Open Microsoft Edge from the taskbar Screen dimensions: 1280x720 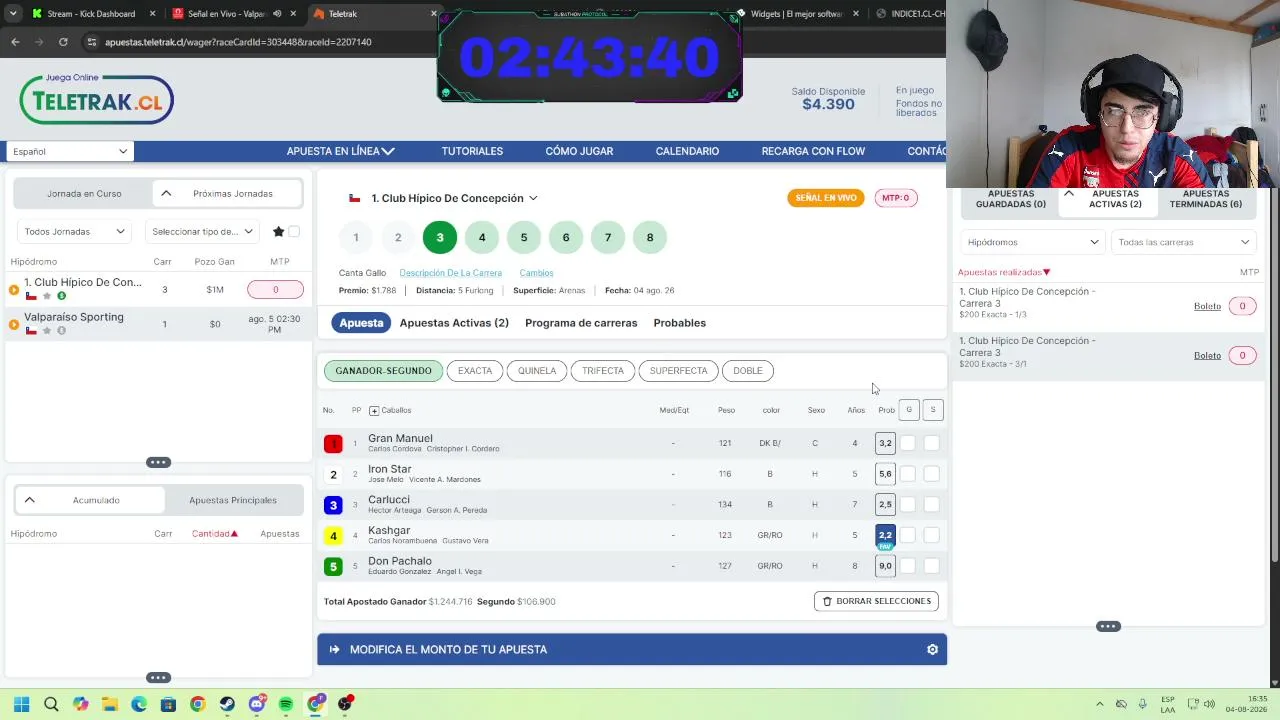click(x=139, y=704)
